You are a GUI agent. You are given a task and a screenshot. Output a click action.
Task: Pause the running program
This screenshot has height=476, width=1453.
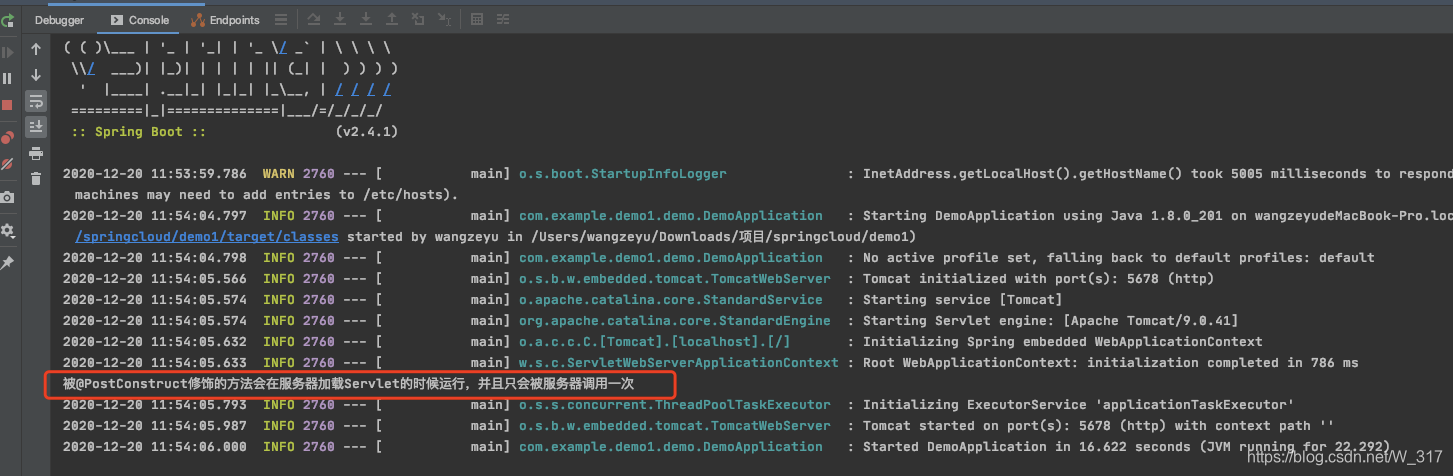point(7,78)
